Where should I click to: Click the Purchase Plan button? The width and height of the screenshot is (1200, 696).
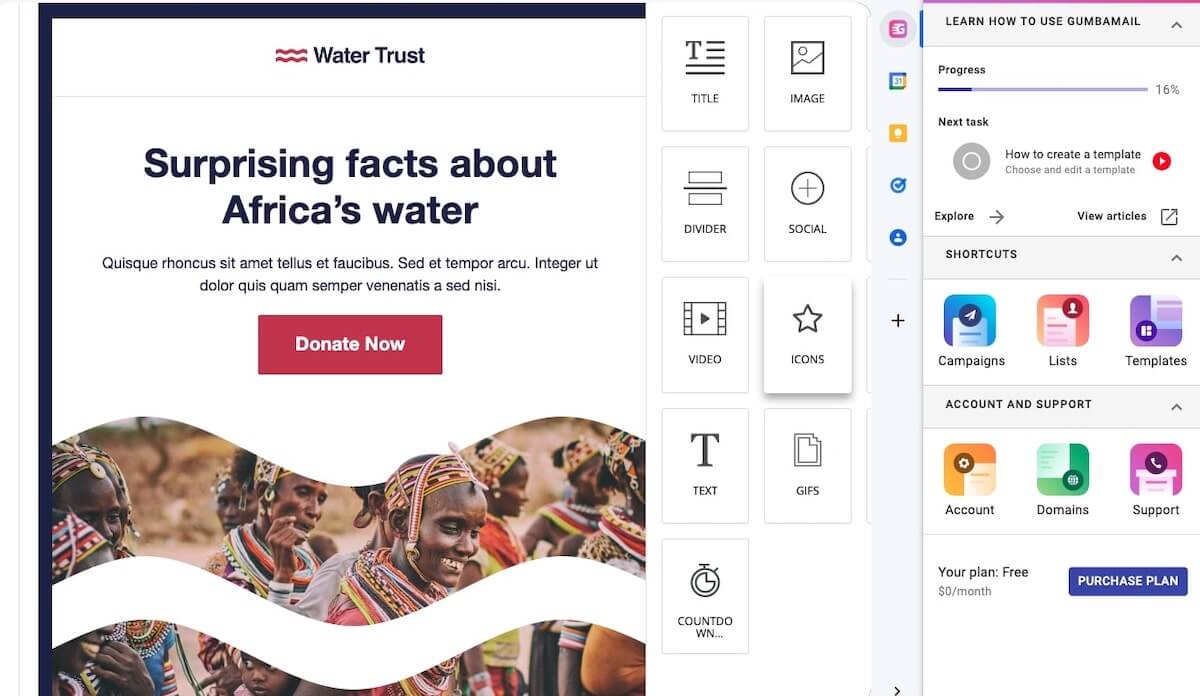pos(1128,581)
